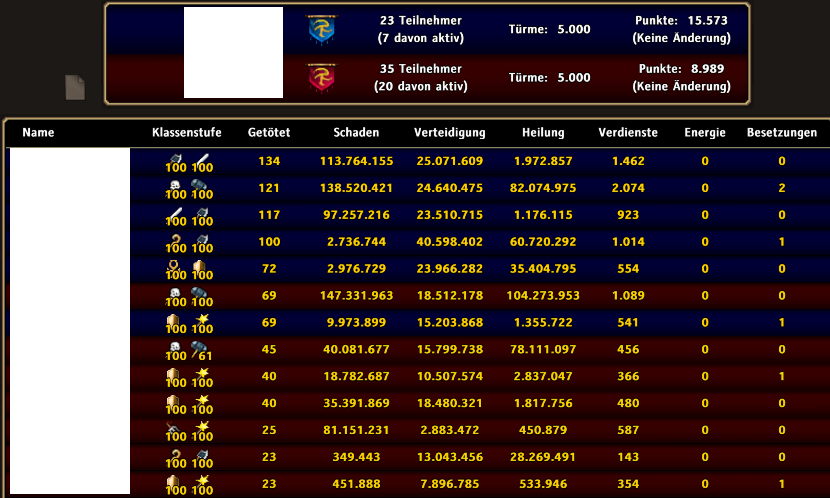Click the defense value 2.883.472

coord(449,430)
